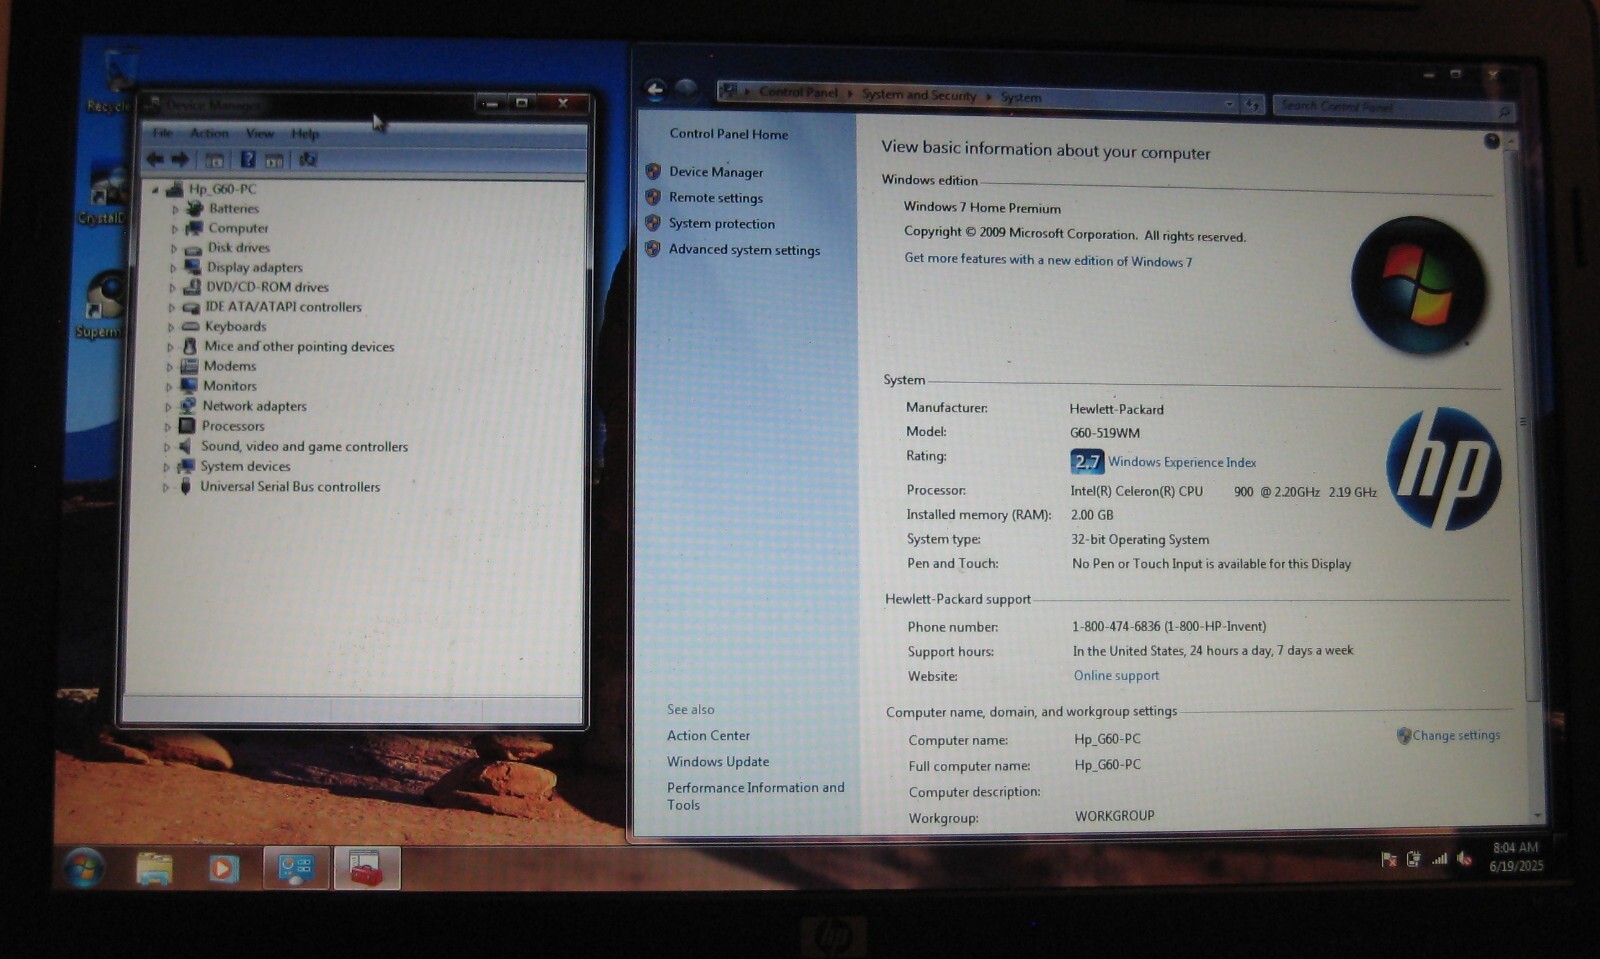Viewport: 1600px width, 959px height.
Task: Click the help question mark icon in System window
Action: point(1491,141)
